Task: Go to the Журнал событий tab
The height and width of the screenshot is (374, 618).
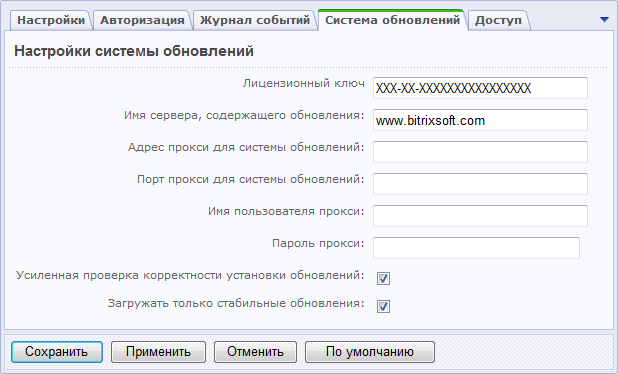Action: coord(255,20)
